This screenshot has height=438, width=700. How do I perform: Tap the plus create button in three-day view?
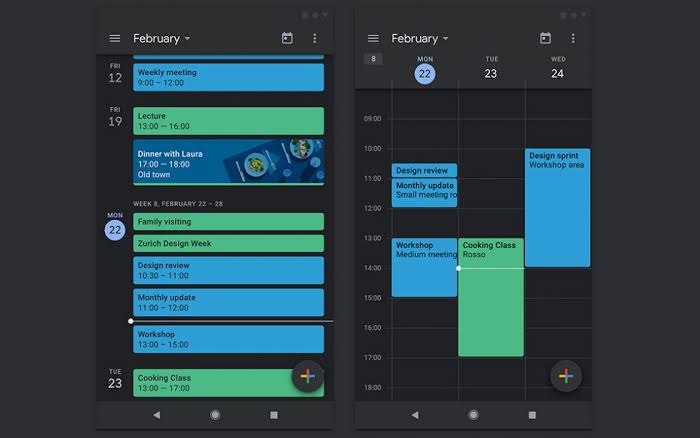click(x=566, y=376)
